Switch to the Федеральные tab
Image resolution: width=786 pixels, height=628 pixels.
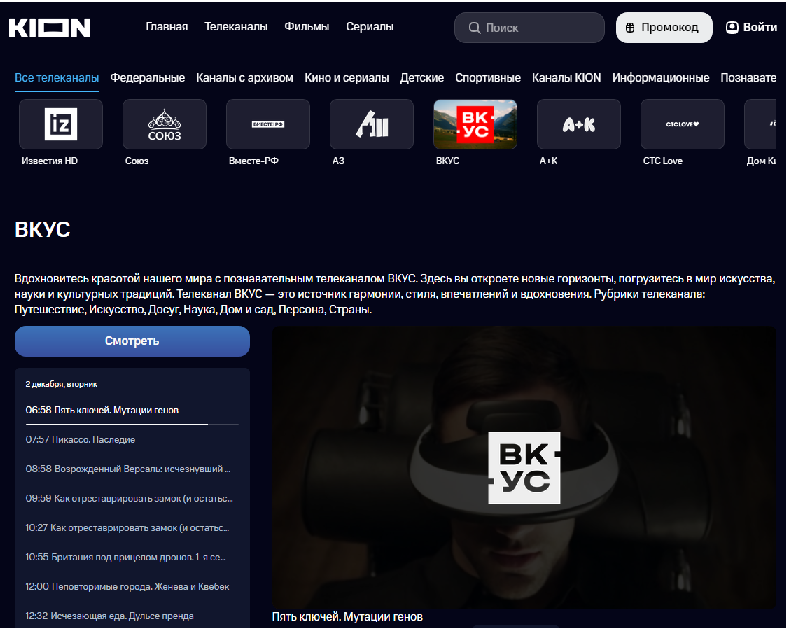click(x=147, y=78)
